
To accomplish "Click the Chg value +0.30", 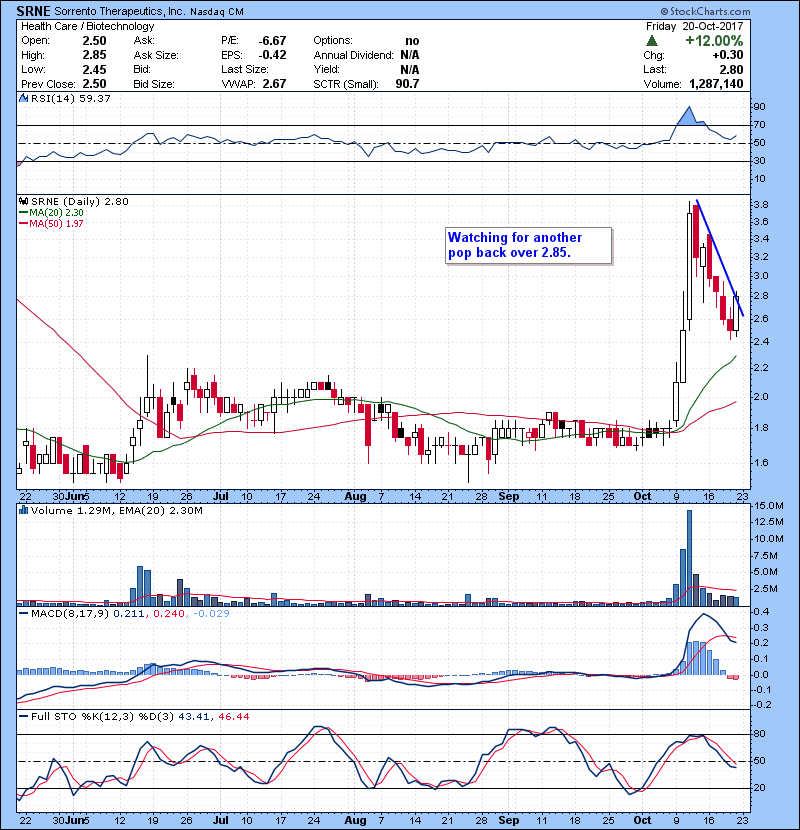I will click(727, 55).
